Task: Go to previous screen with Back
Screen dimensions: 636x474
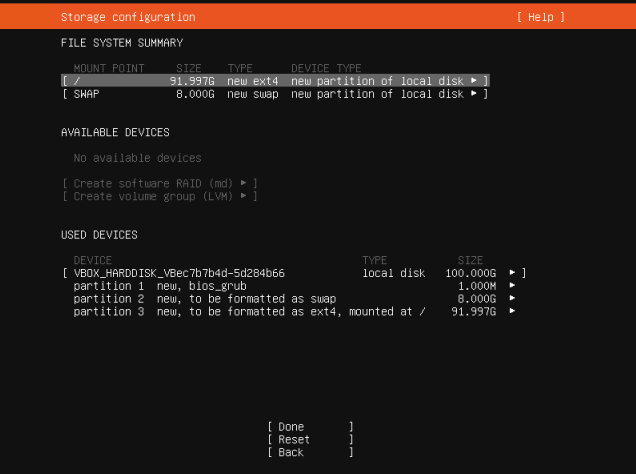Action: (x=310, y=453)
